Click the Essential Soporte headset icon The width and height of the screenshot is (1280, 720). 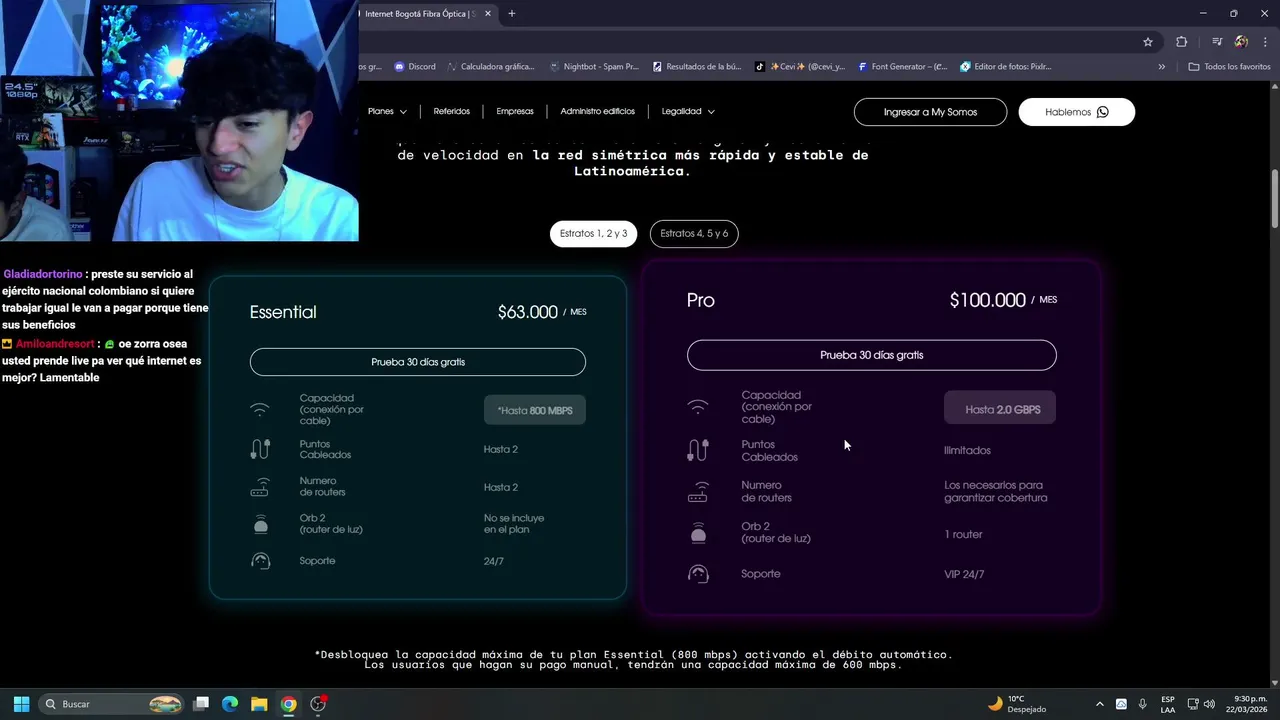[x=260, y=561]
